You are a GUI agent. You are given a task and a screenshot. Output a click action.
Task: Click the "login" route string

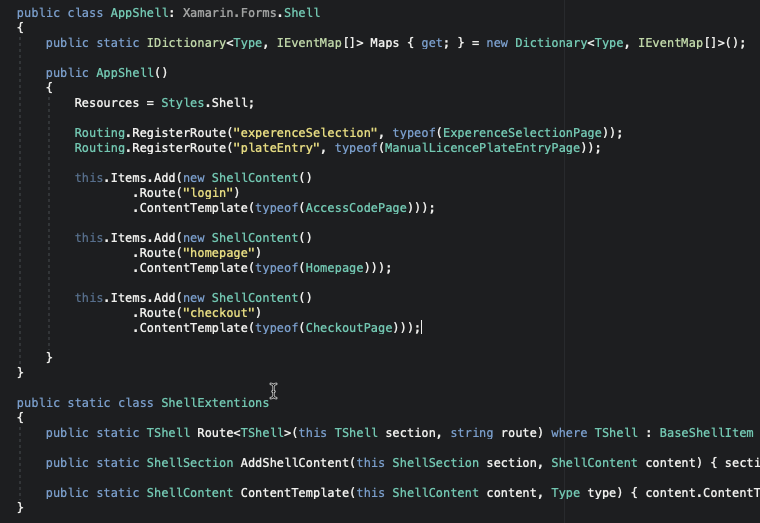point(208,193)
